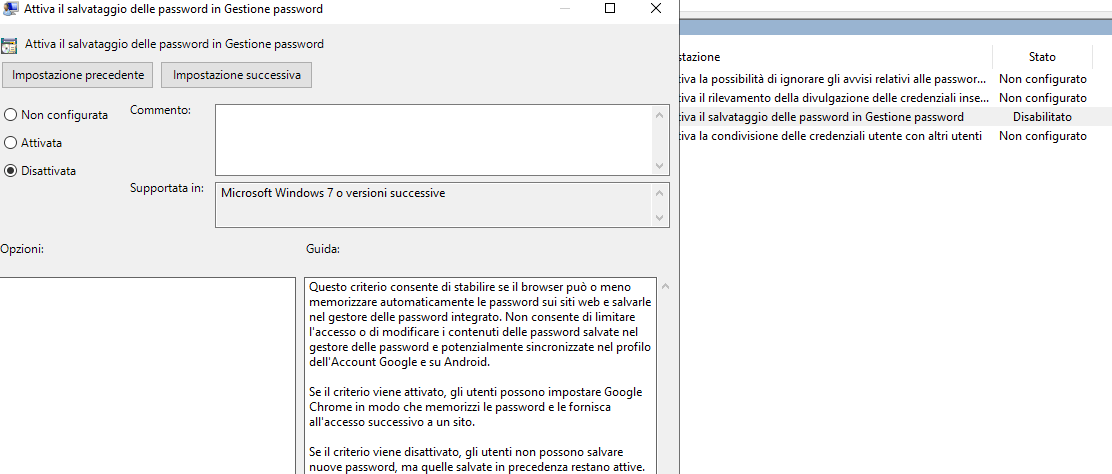
Task: Click the title bar window icon
Action: click(11, 9)
